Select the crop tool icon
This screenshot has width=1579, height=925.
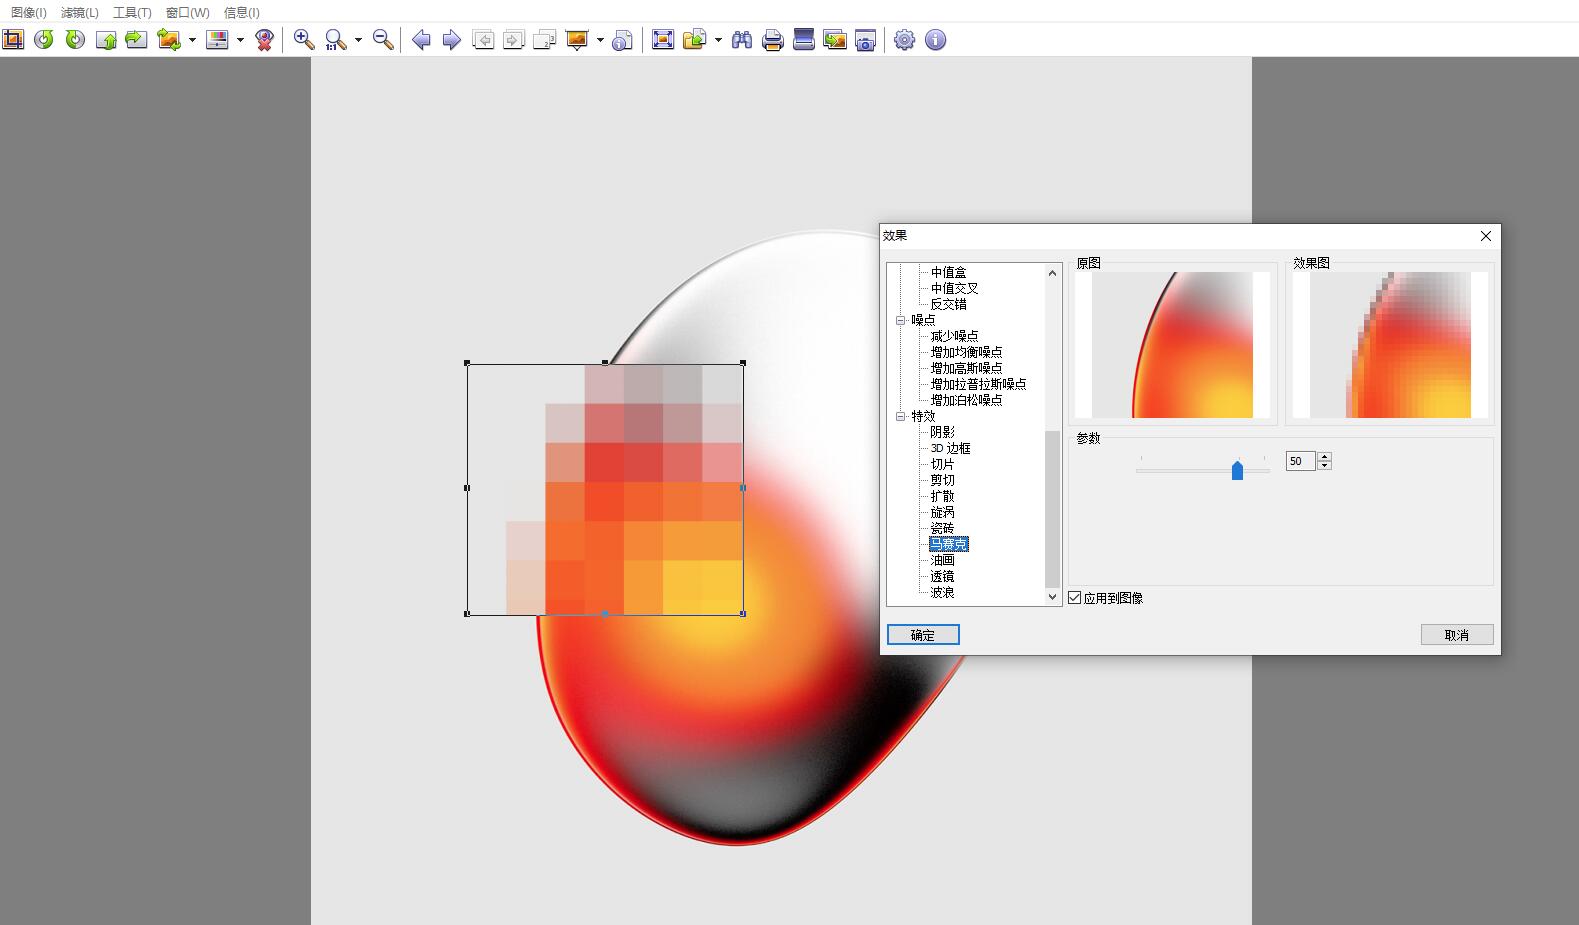(13, 40)
